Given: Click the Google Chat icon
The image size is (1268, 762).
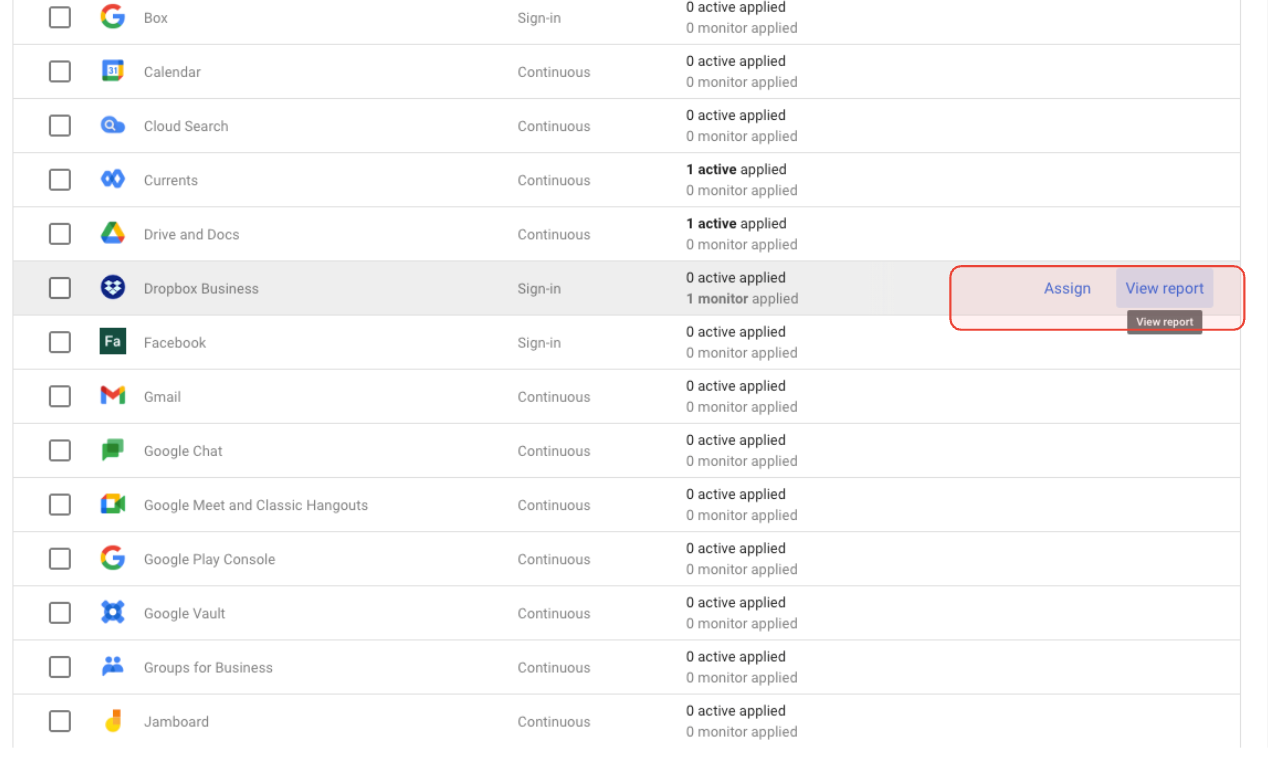Looking at the screenshot, I should click(113, 450).
